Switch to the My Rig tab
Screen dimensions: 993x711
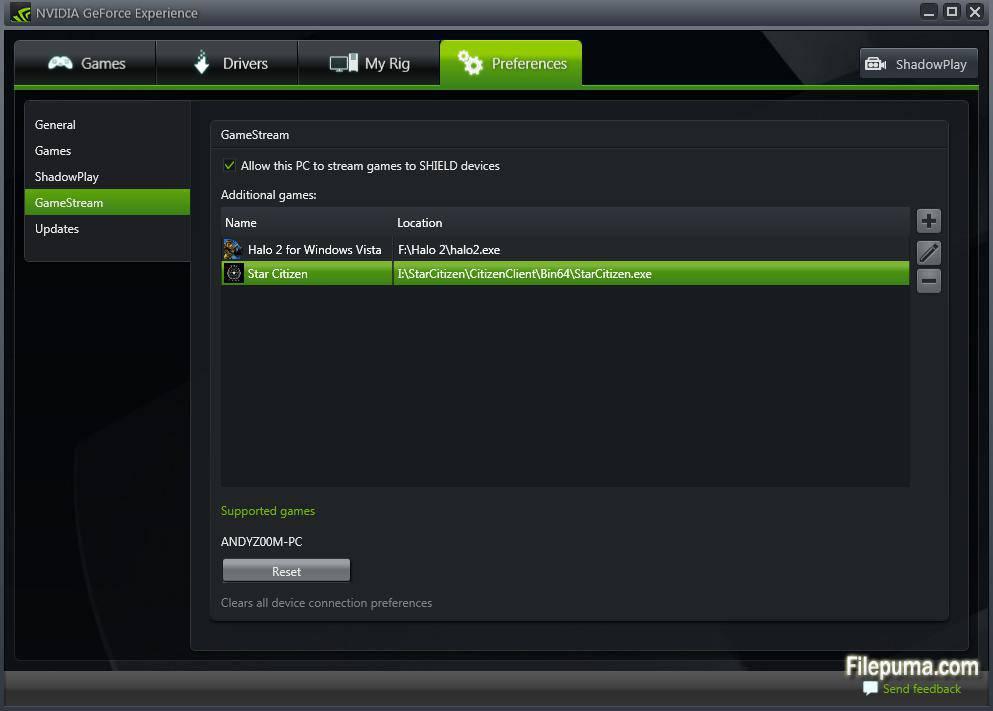coord(369,63)
